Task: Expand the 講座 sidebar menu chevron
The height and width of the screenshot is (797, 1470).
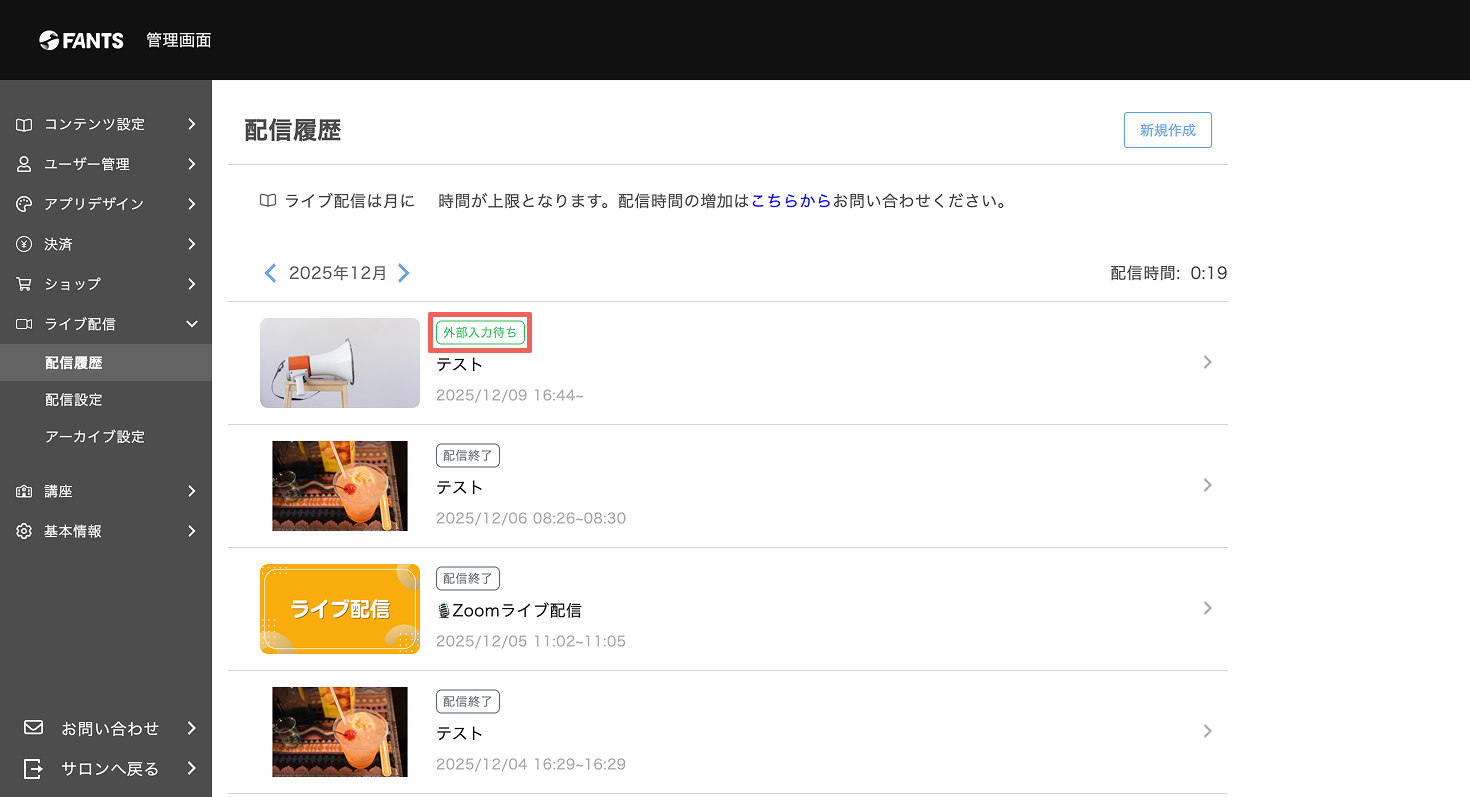Action: point(192,491)
